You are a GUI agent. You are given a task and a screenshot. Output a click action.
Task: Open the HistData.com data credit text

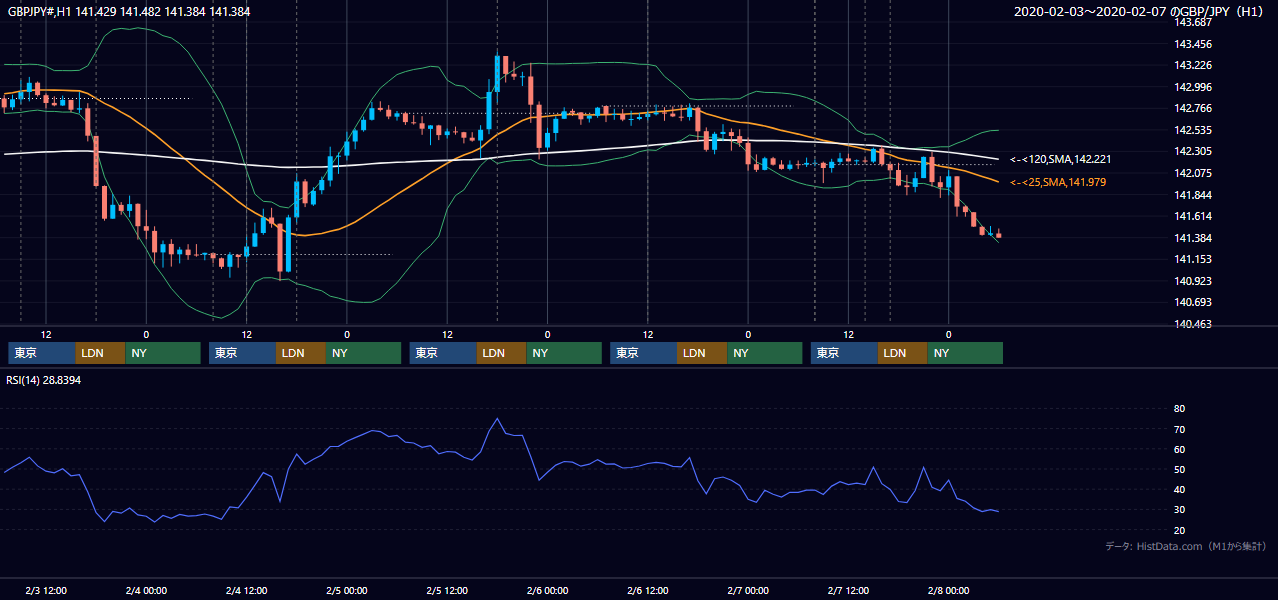coord(1186,546)
